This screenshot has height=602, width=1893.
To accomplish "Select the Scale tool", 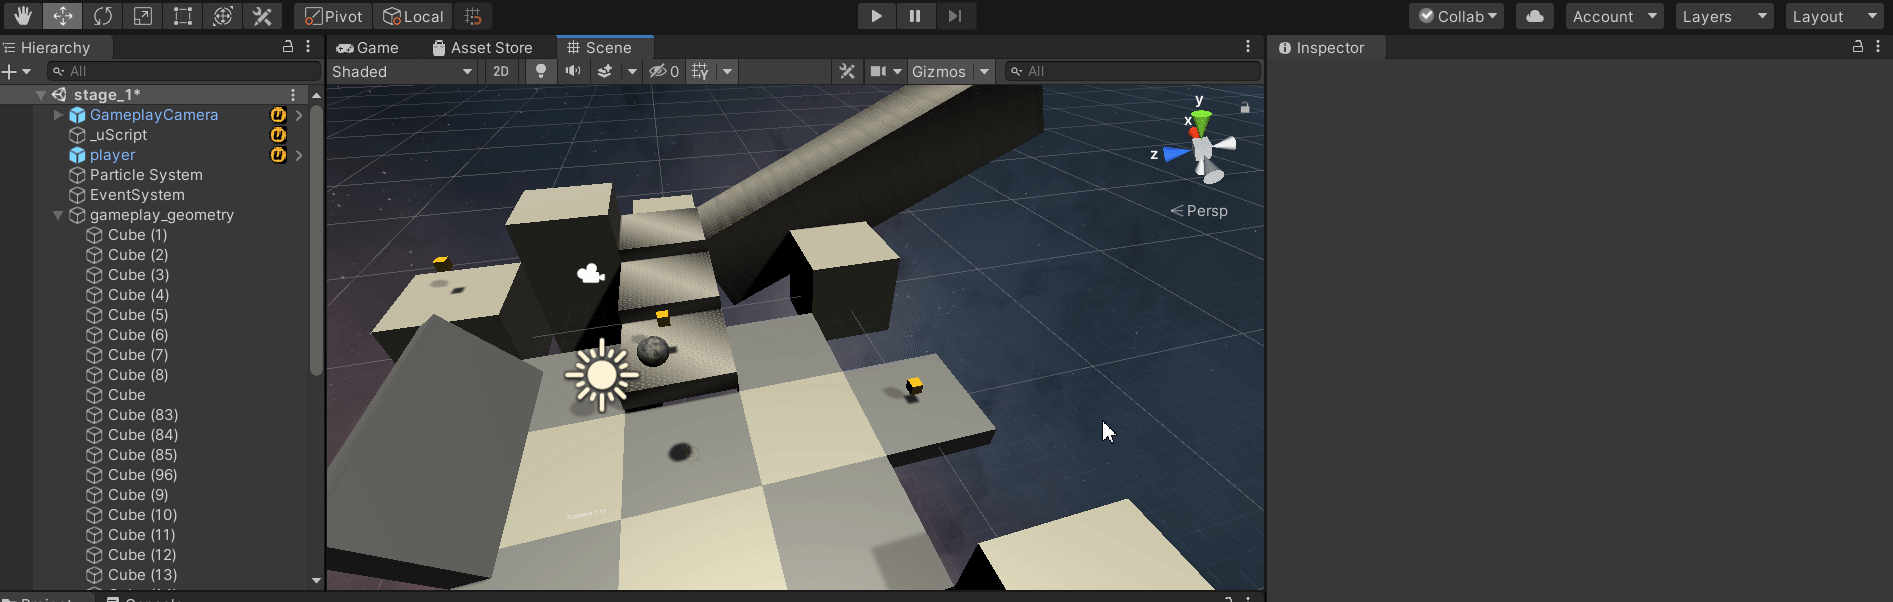I will point(142,16).
